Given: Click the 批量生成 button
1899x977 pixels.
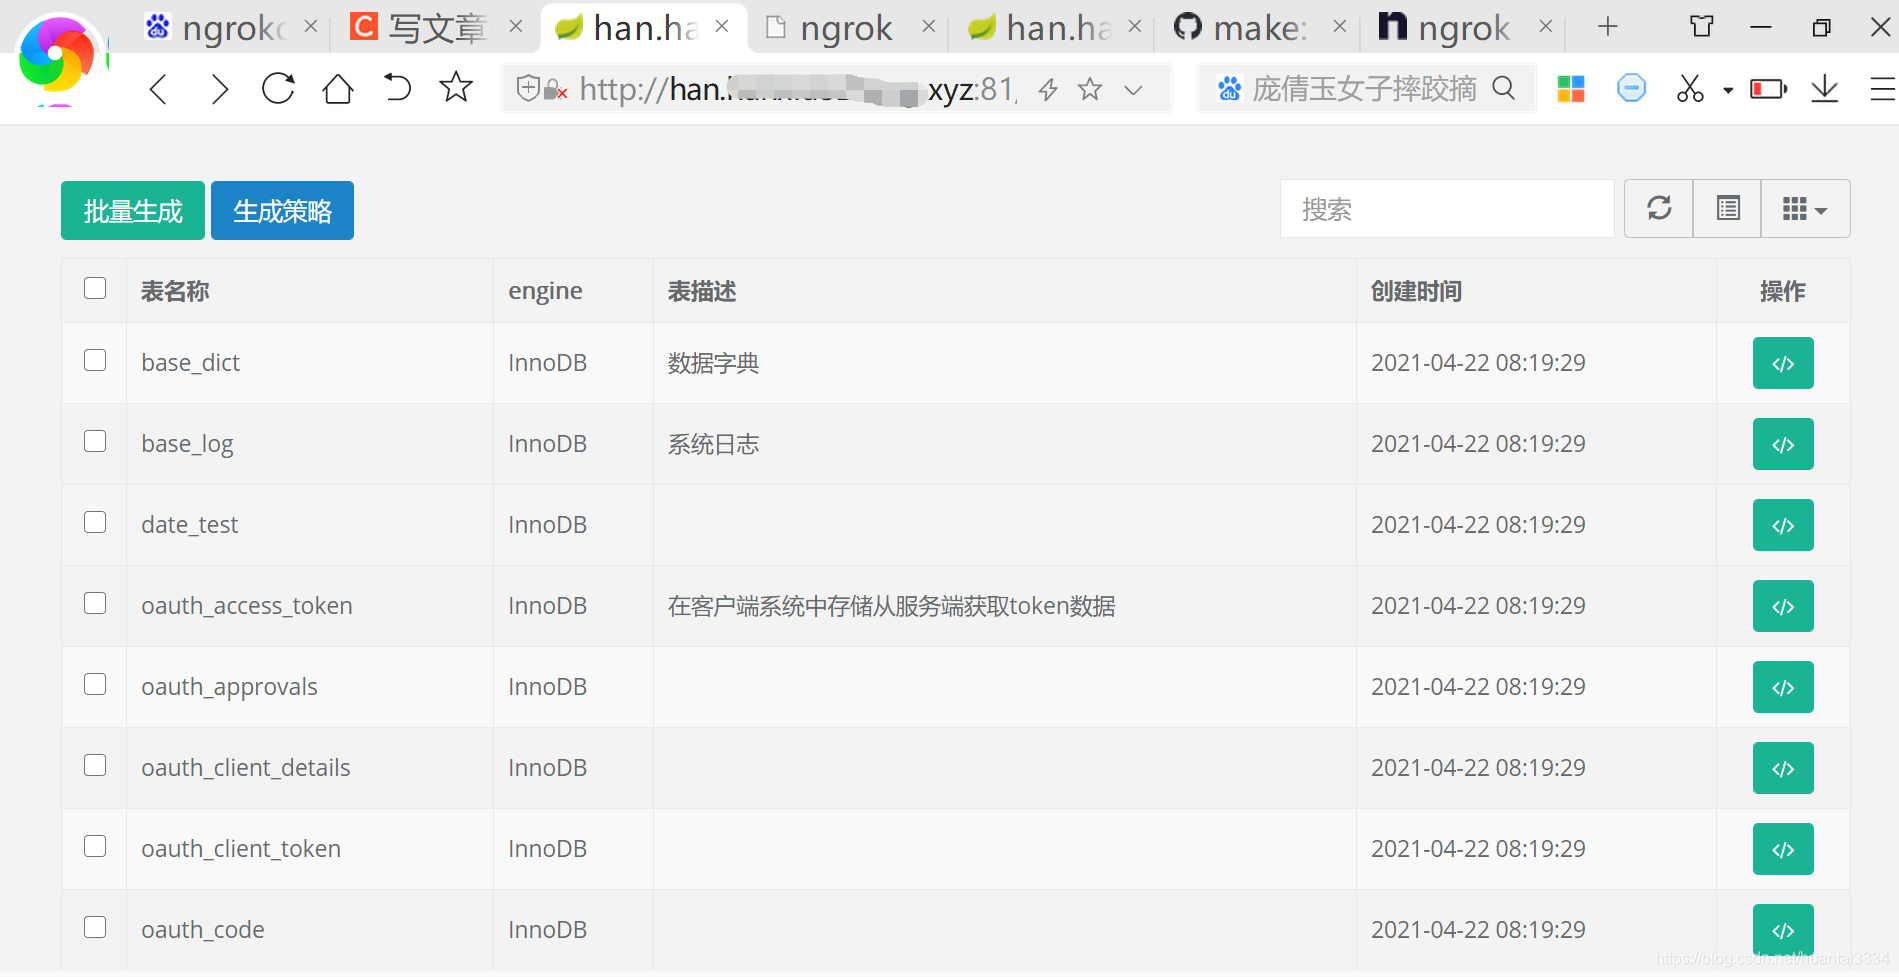Looking at the screenshot, I should (132, 210).
